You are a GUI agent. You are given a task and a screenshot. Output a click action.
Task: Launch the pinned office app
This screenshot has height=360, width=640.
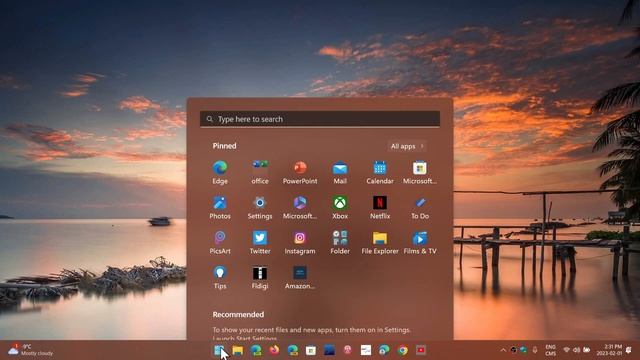tap(260, 172)
